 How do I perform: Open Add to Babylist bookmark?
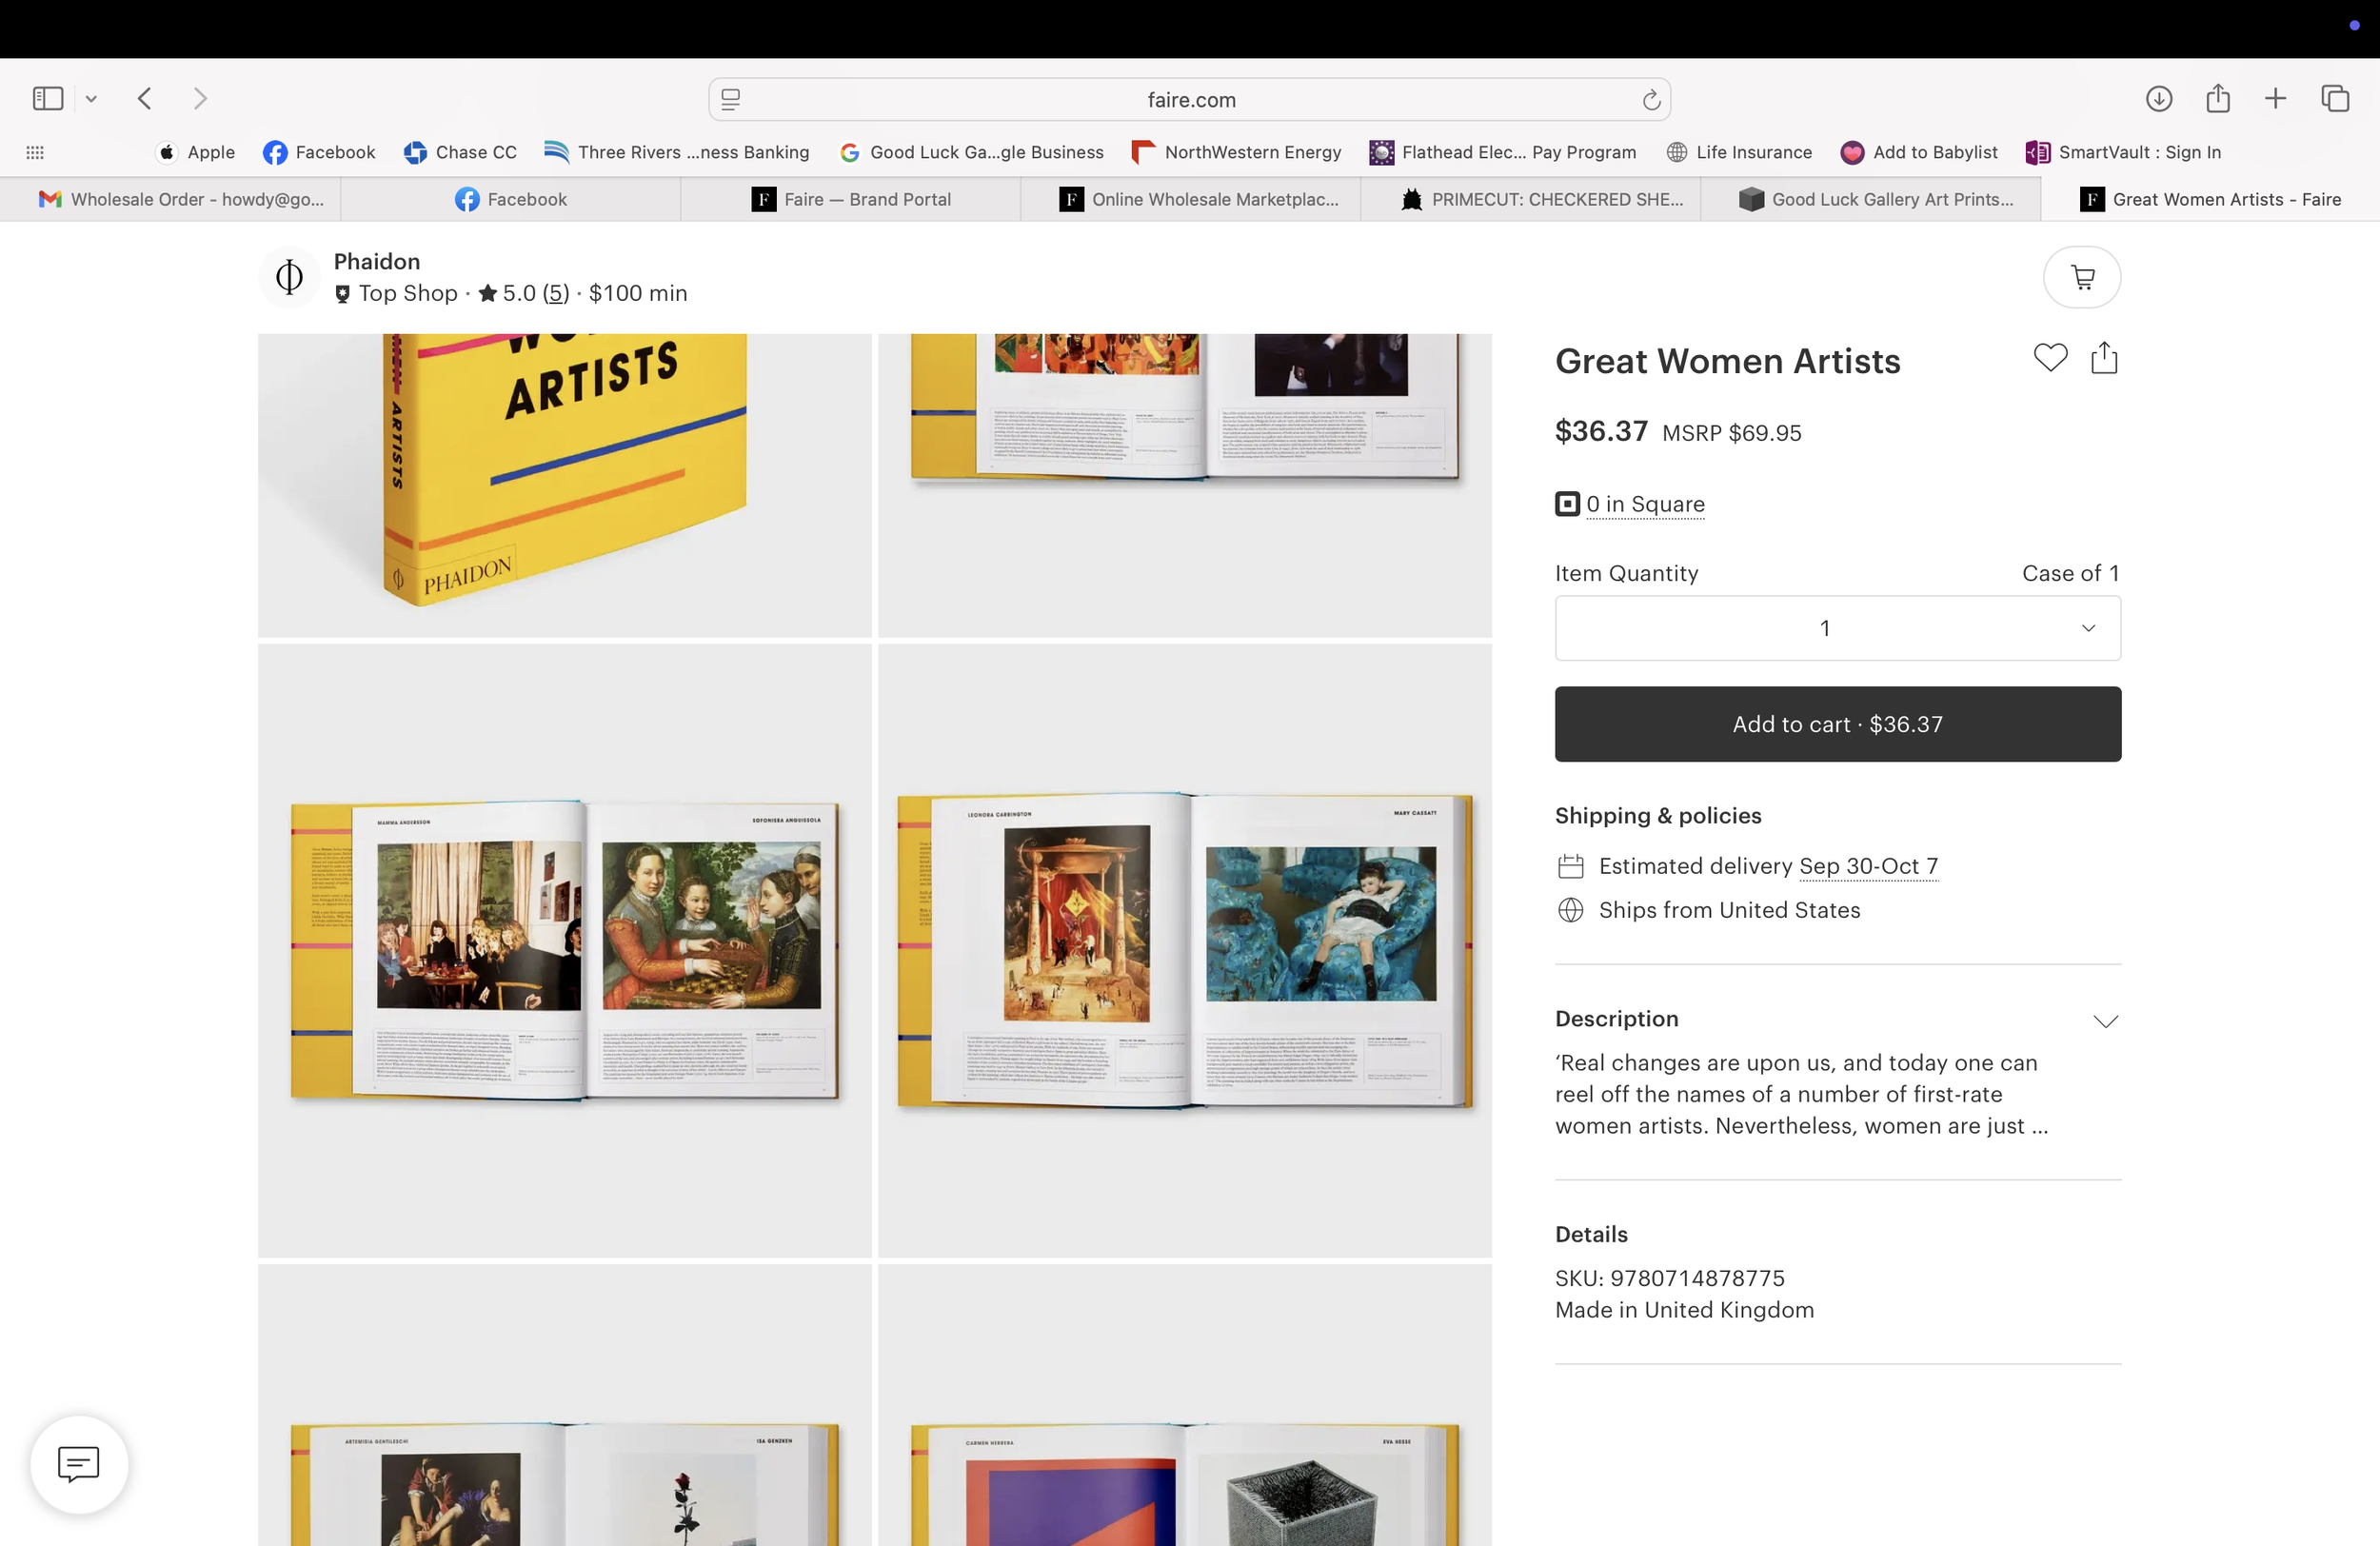[x=1919, y=152]
